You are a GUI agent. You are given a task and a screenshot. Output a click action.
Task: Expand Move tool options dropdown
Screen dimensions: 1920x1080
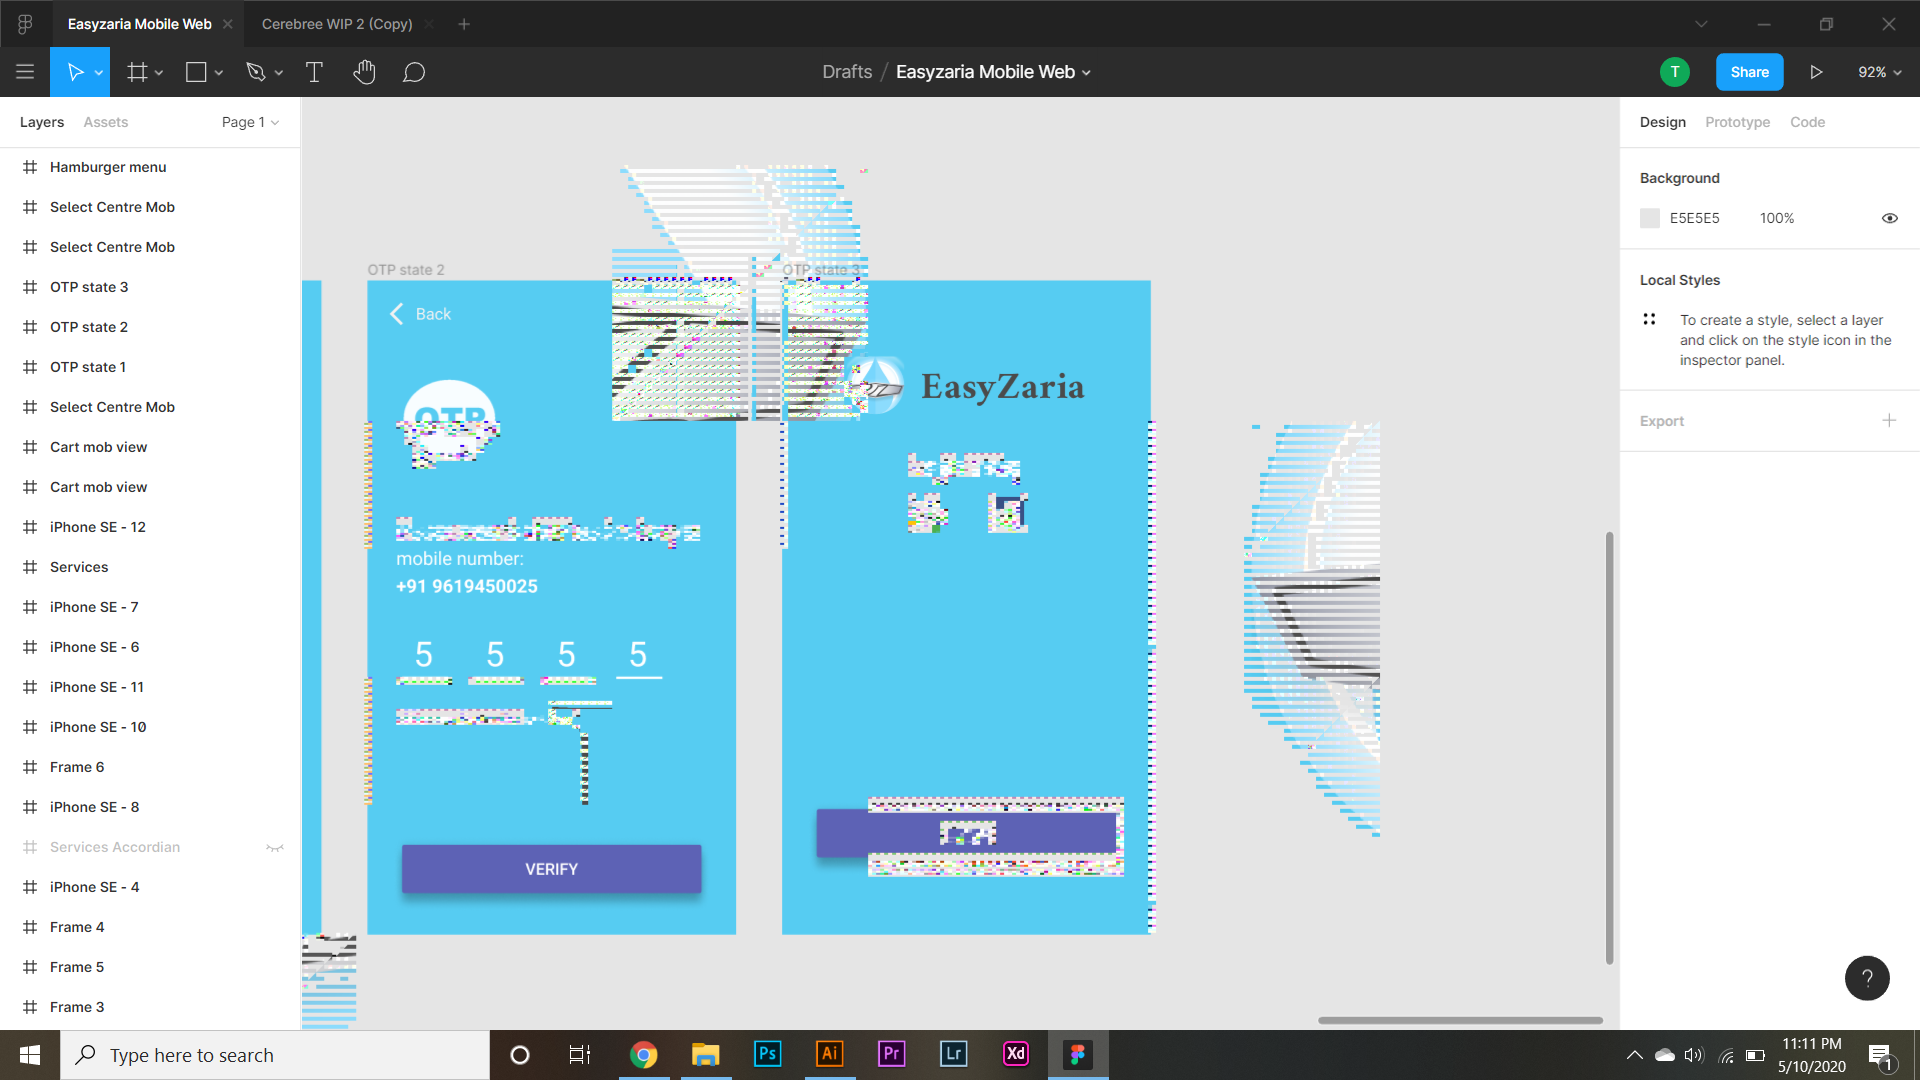(98, 73)
